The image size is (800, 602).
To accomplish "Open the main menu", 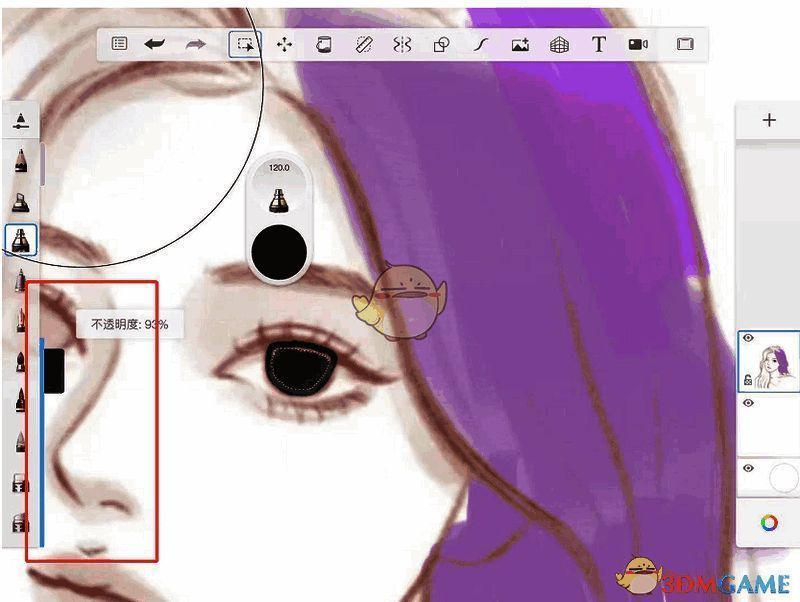I will [x=118, y=45].
